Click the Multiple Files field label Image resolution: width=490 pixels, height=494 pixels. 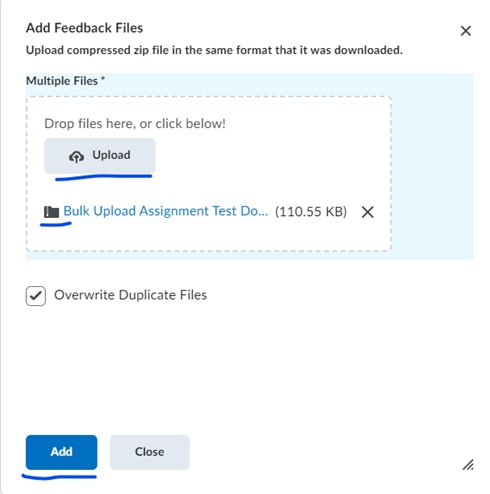pyautogui.click(x=62, y=81)
